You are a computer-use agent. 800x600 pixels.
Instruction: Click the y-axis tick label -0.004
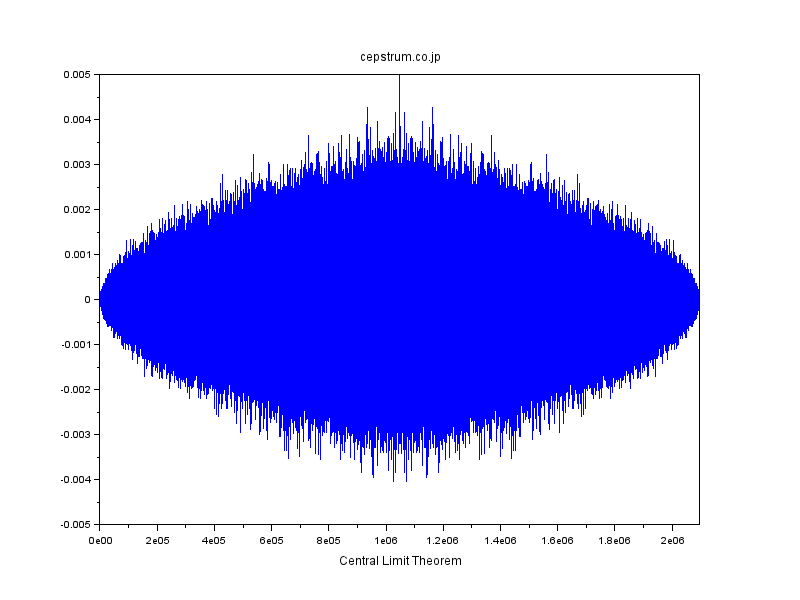tap(76, 479)
